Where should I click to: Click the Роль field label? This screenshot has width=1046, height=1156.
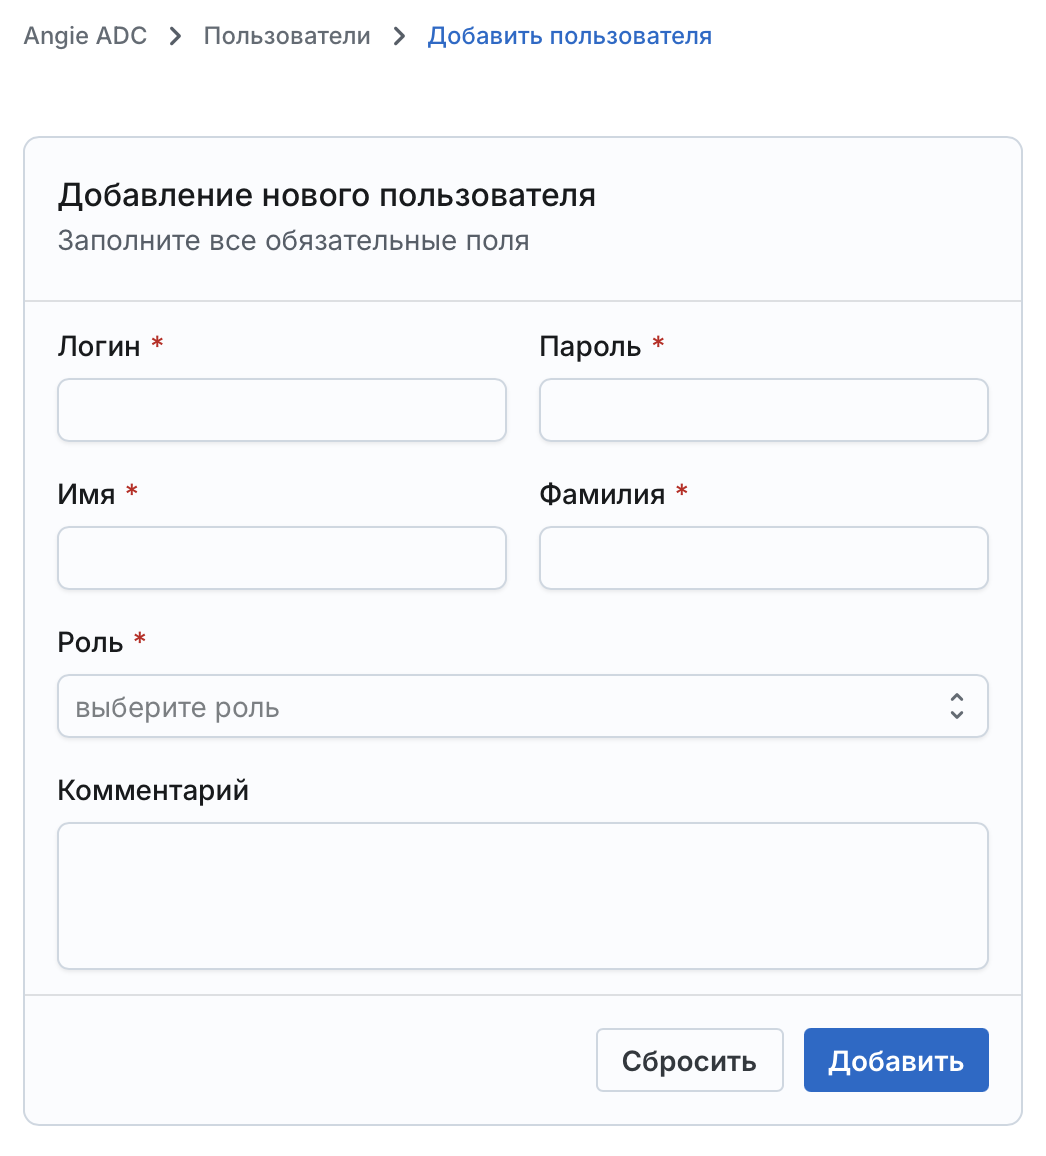(x=90, y=642)
